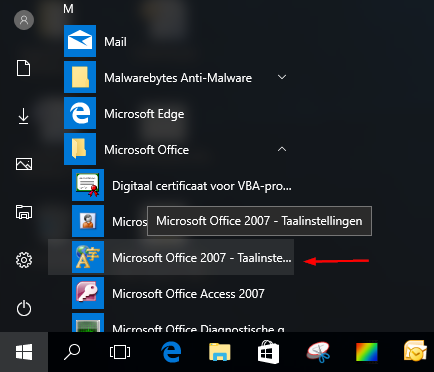
Task: Click the Office Diagnostische icon at bottom
Action: [88, 322]
